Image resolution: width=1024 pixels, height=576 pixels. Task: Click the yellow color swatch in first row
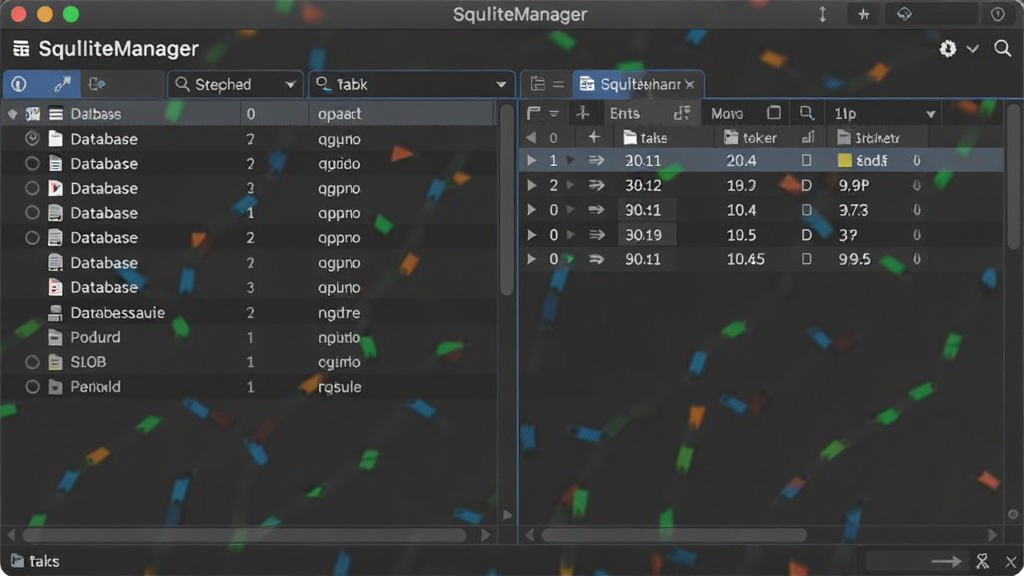tap(844, 161)
